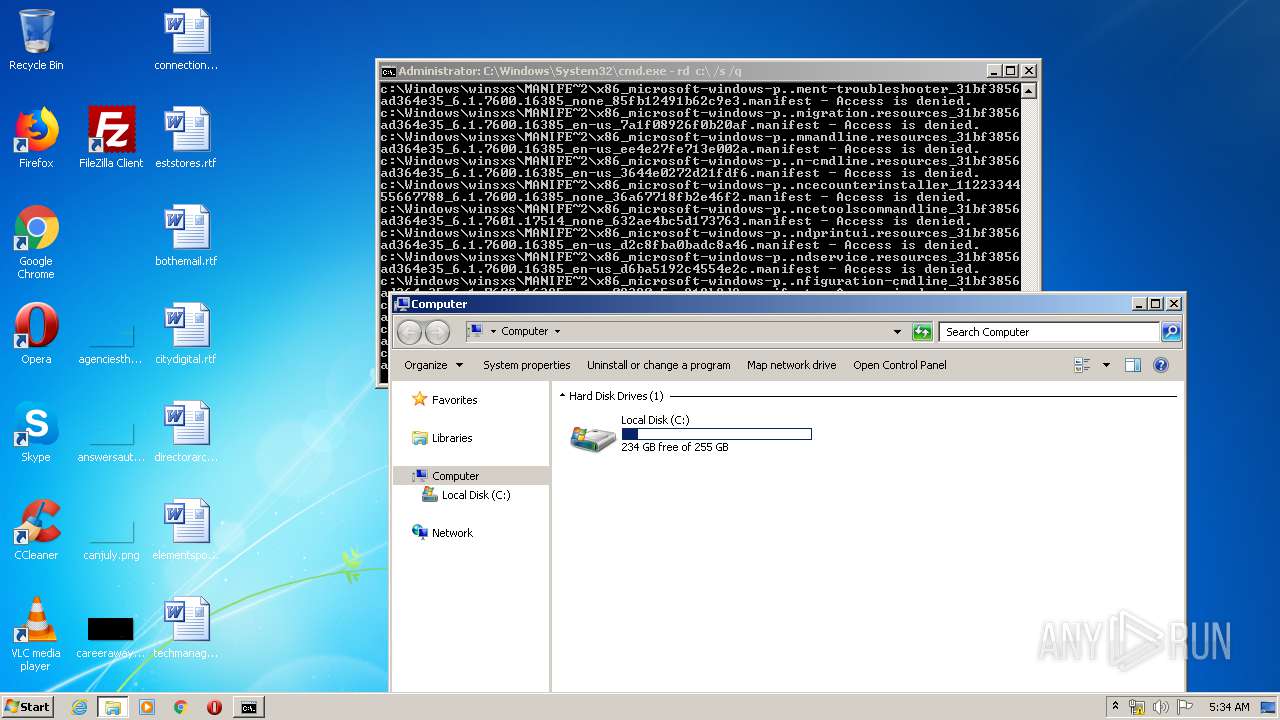Select the elementspo… document icon
The image size is (1280, 720).
tap(186, 530)
